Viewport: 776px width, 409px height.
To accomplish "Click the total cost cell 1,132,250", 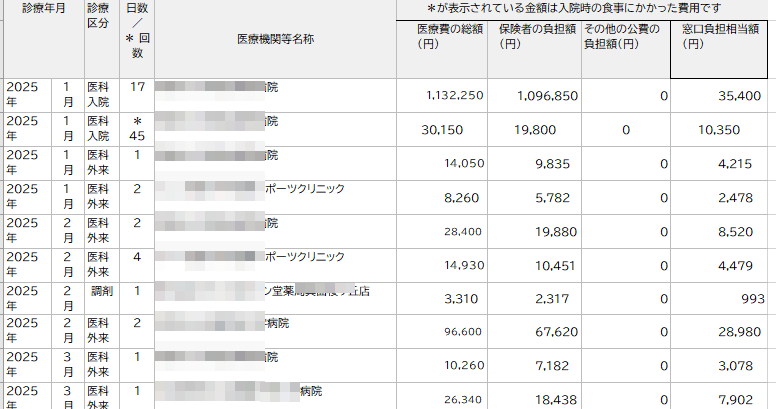I will point(455,96).
